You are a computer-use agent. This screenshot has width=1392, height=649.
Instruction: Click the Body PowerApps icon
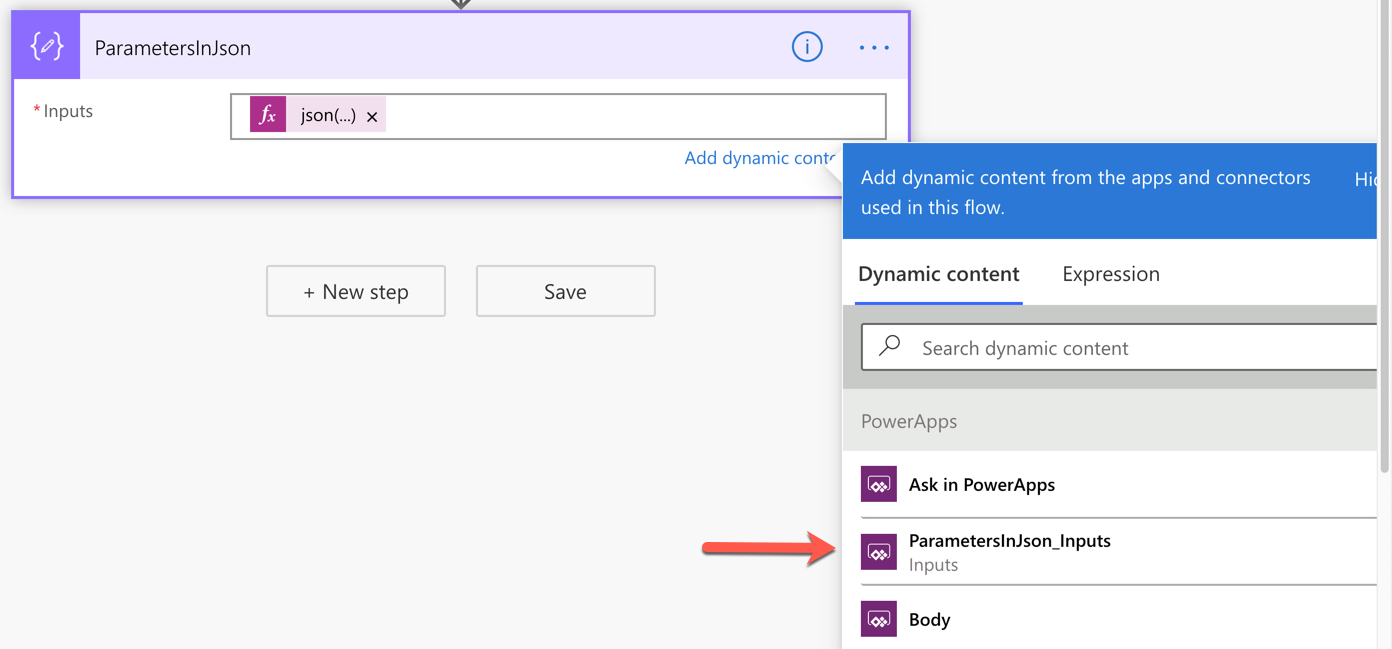point(879,620)
